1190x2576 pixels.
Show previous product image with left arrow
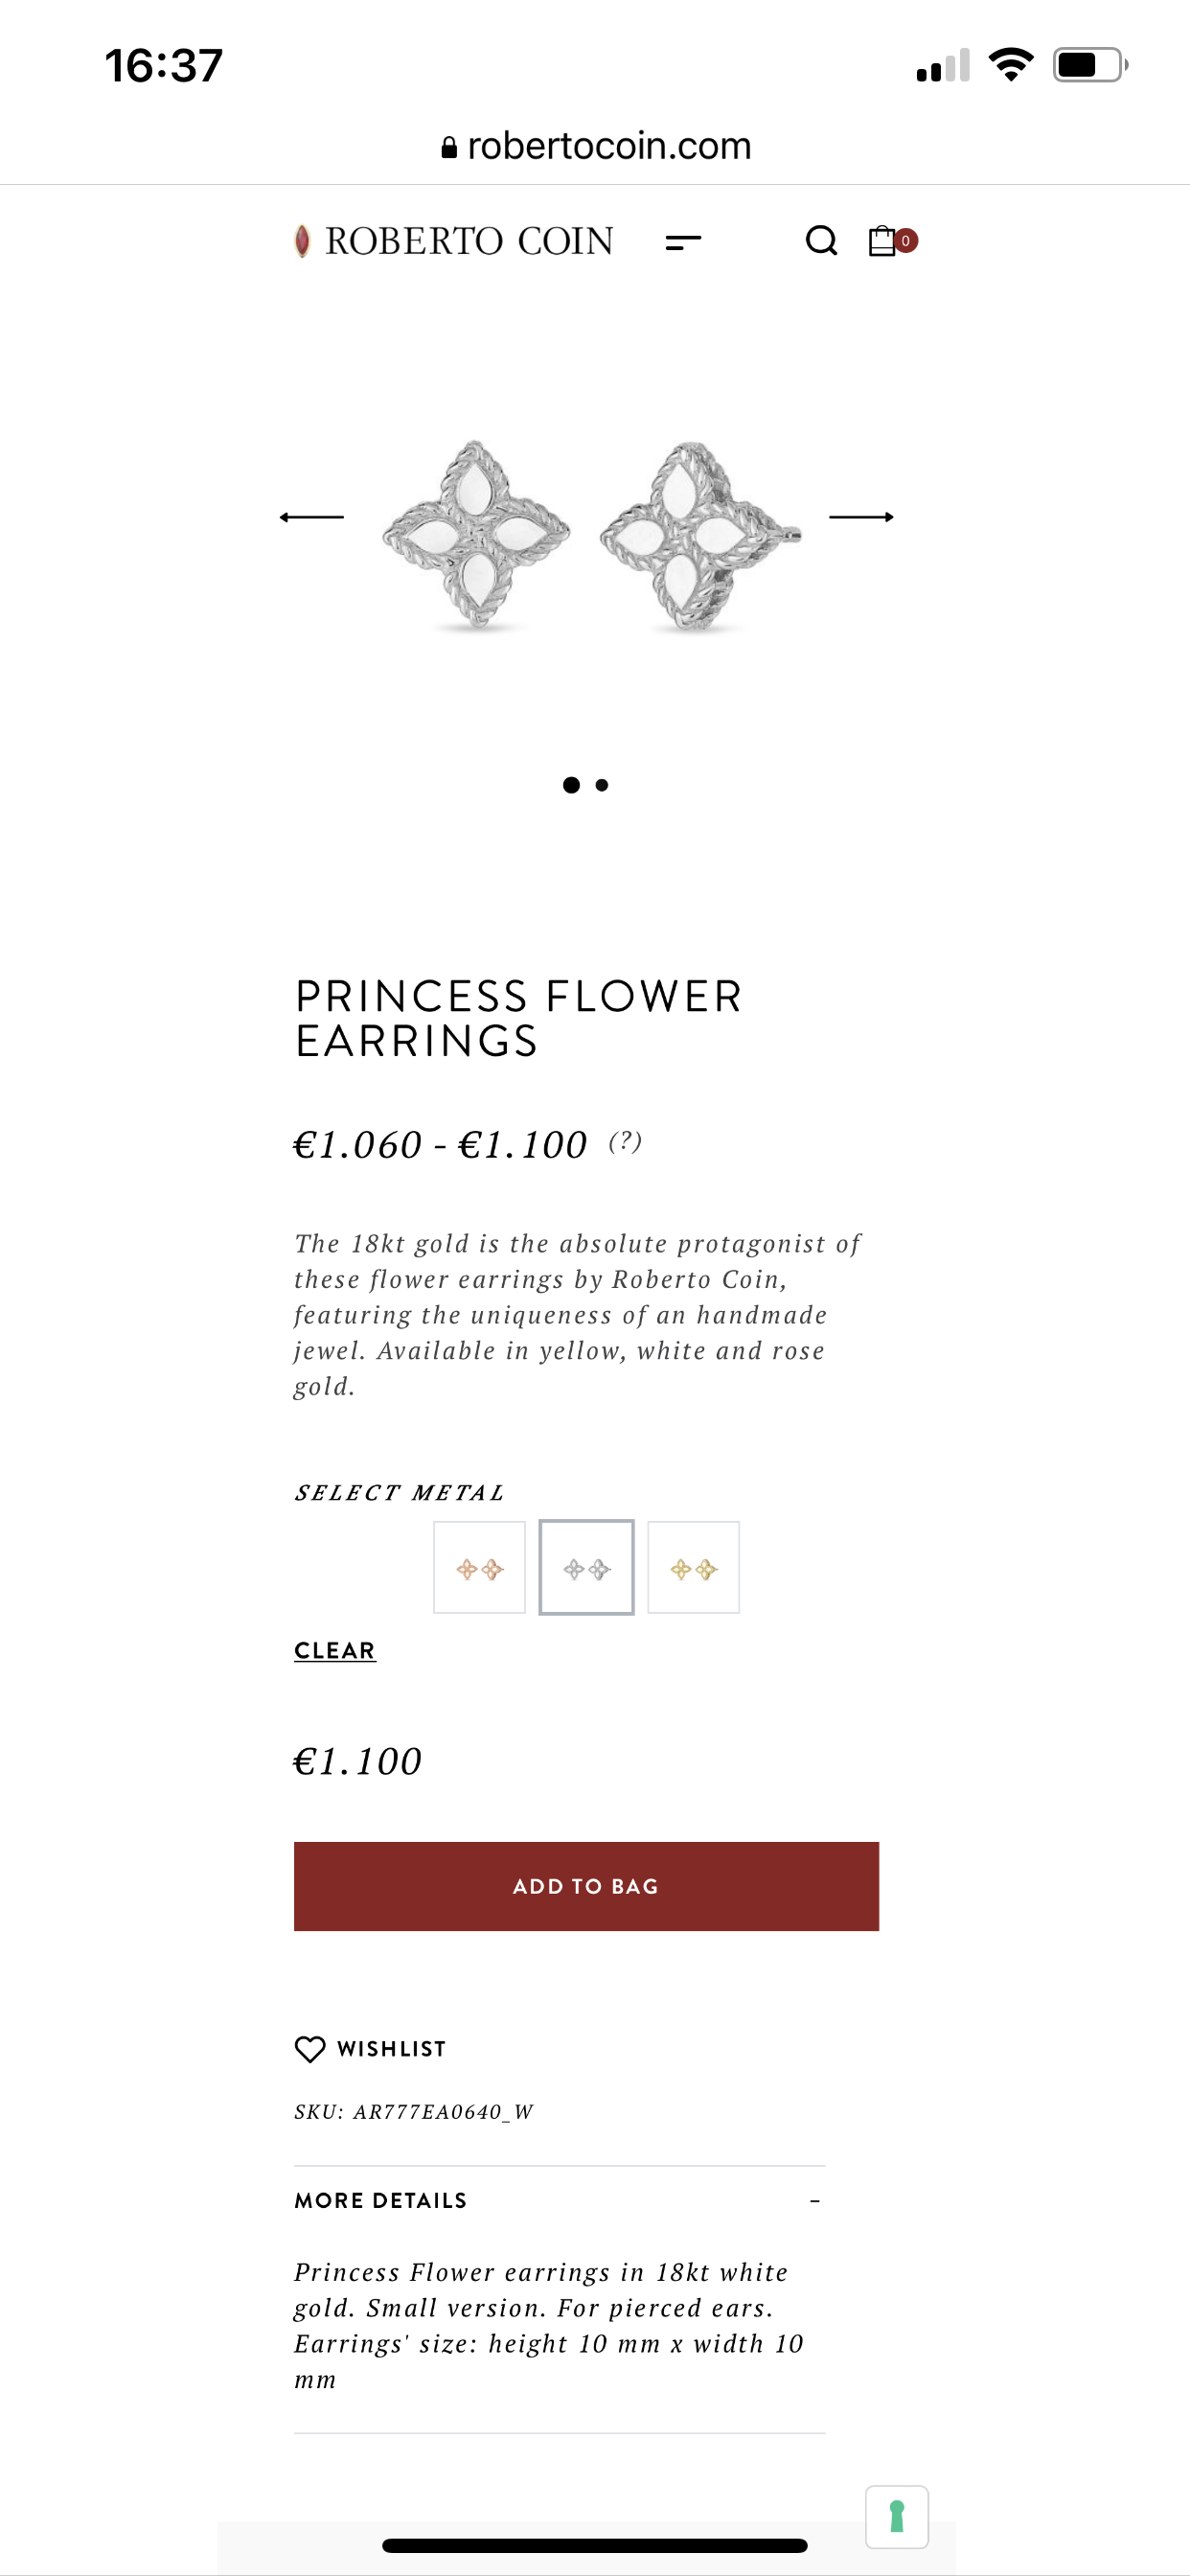312,517
